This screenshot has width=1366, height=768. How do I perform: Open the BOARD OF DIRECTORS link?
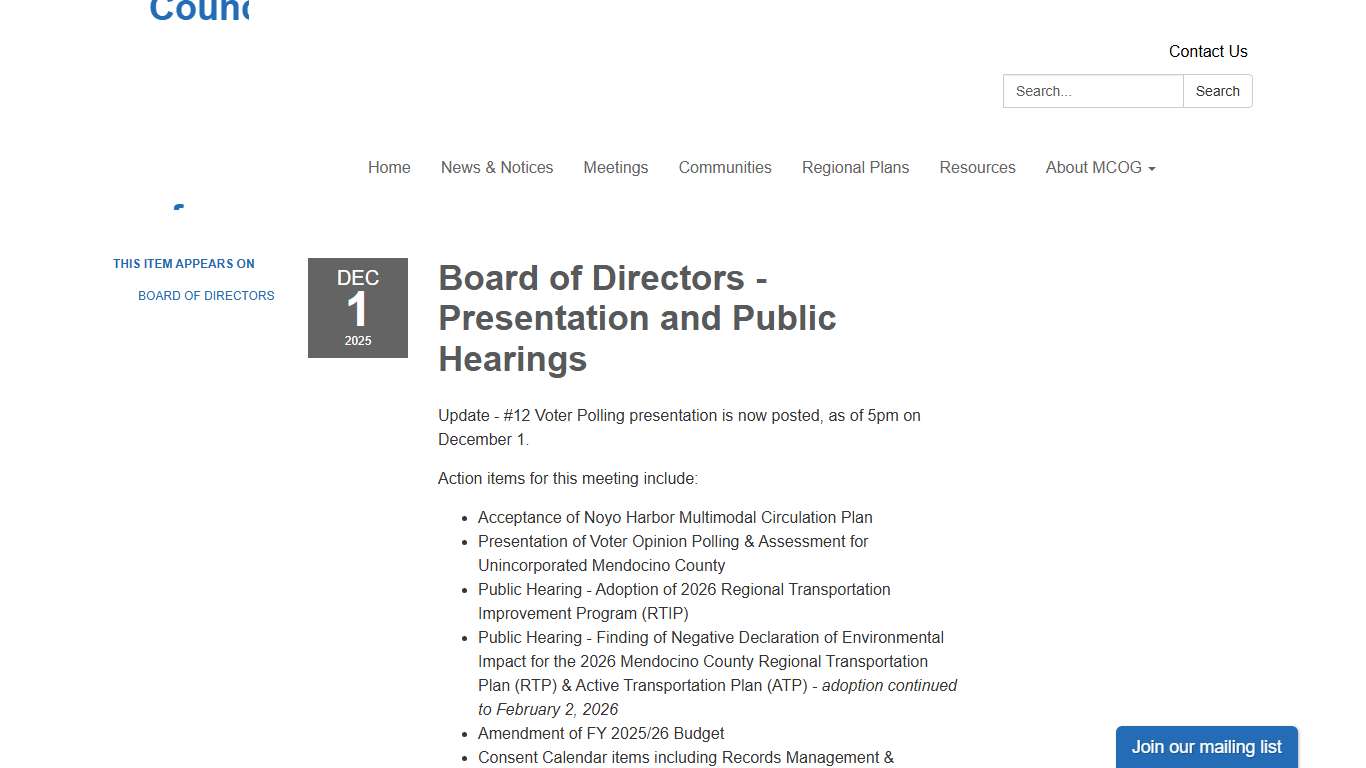tap(206, 295)
